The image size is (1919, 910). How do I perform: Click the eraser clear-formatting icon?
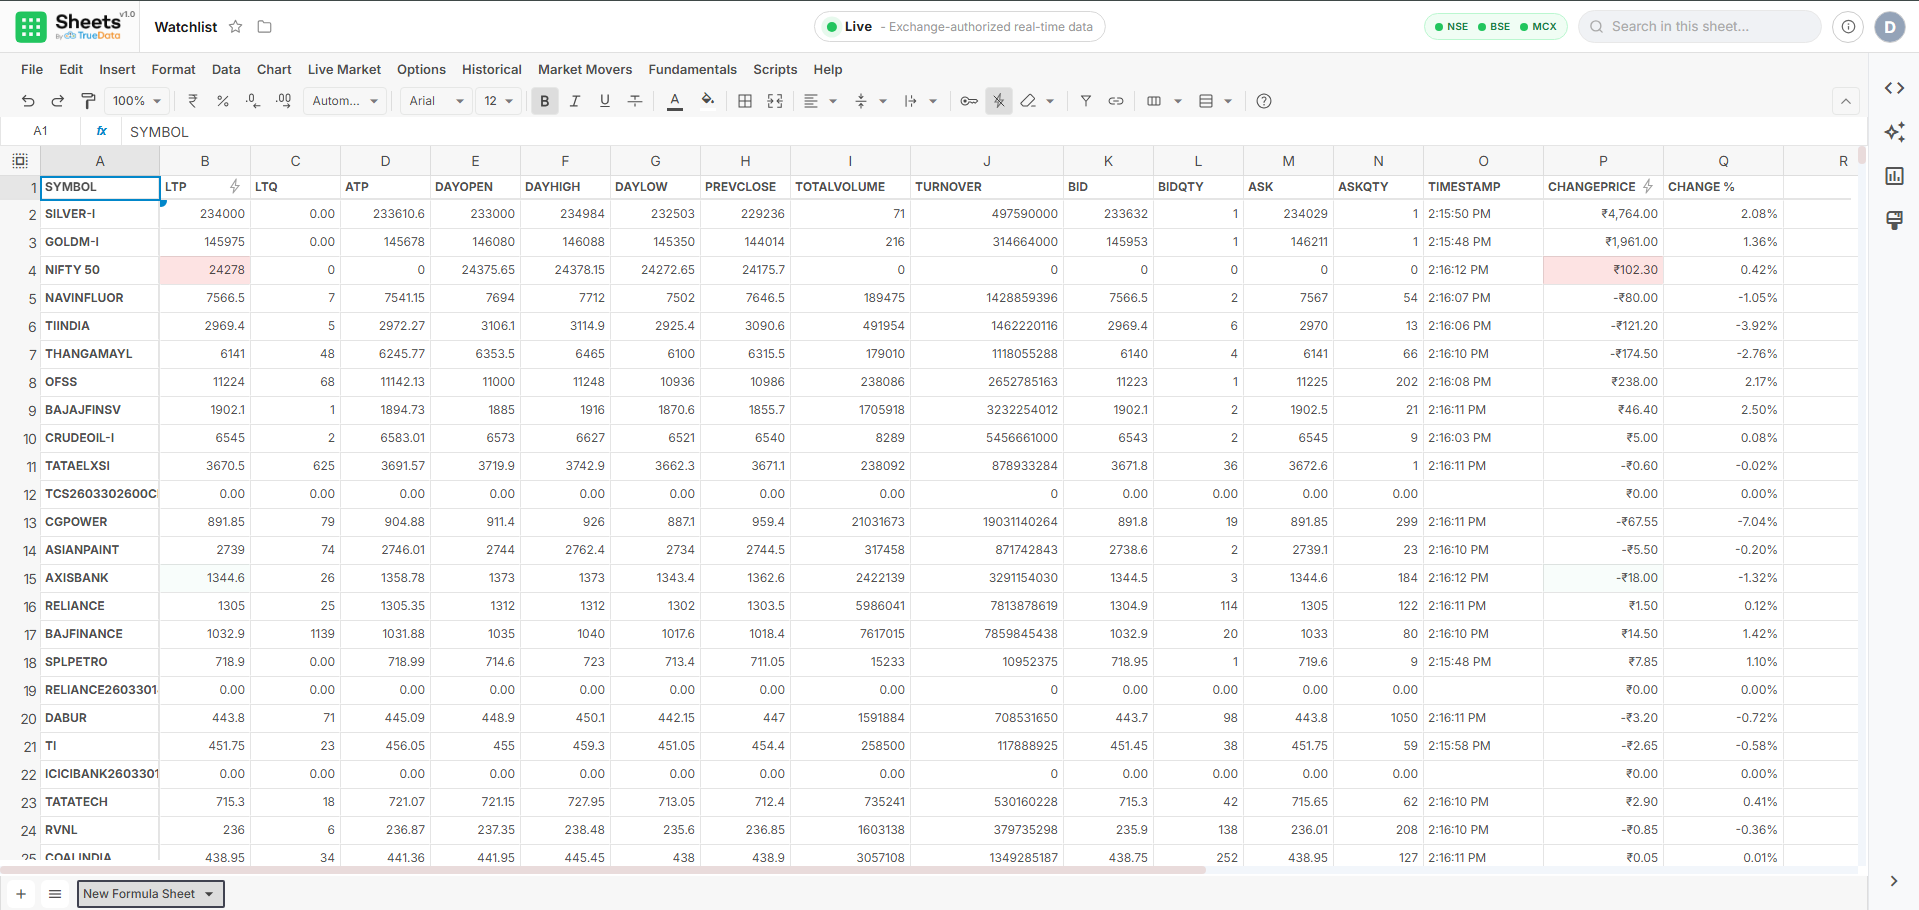[x=1028, y=101]
